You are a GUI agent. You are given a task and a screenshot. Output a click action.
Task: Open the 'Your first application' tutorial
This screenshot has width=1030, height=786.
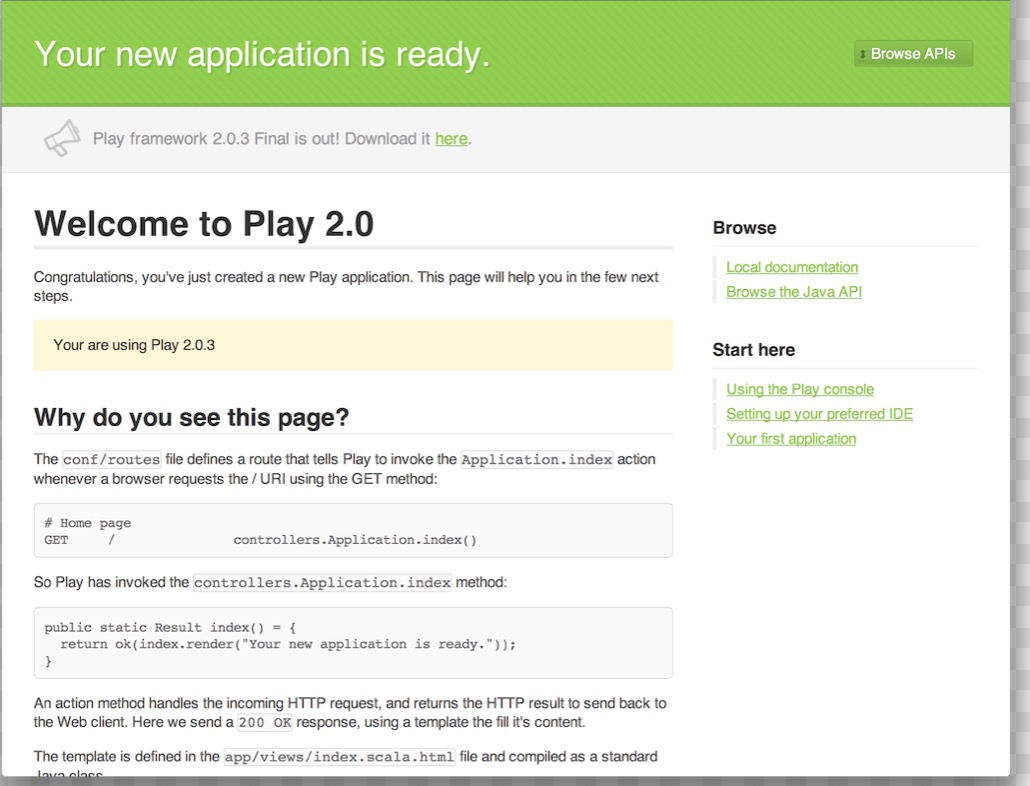click(790, 438)
